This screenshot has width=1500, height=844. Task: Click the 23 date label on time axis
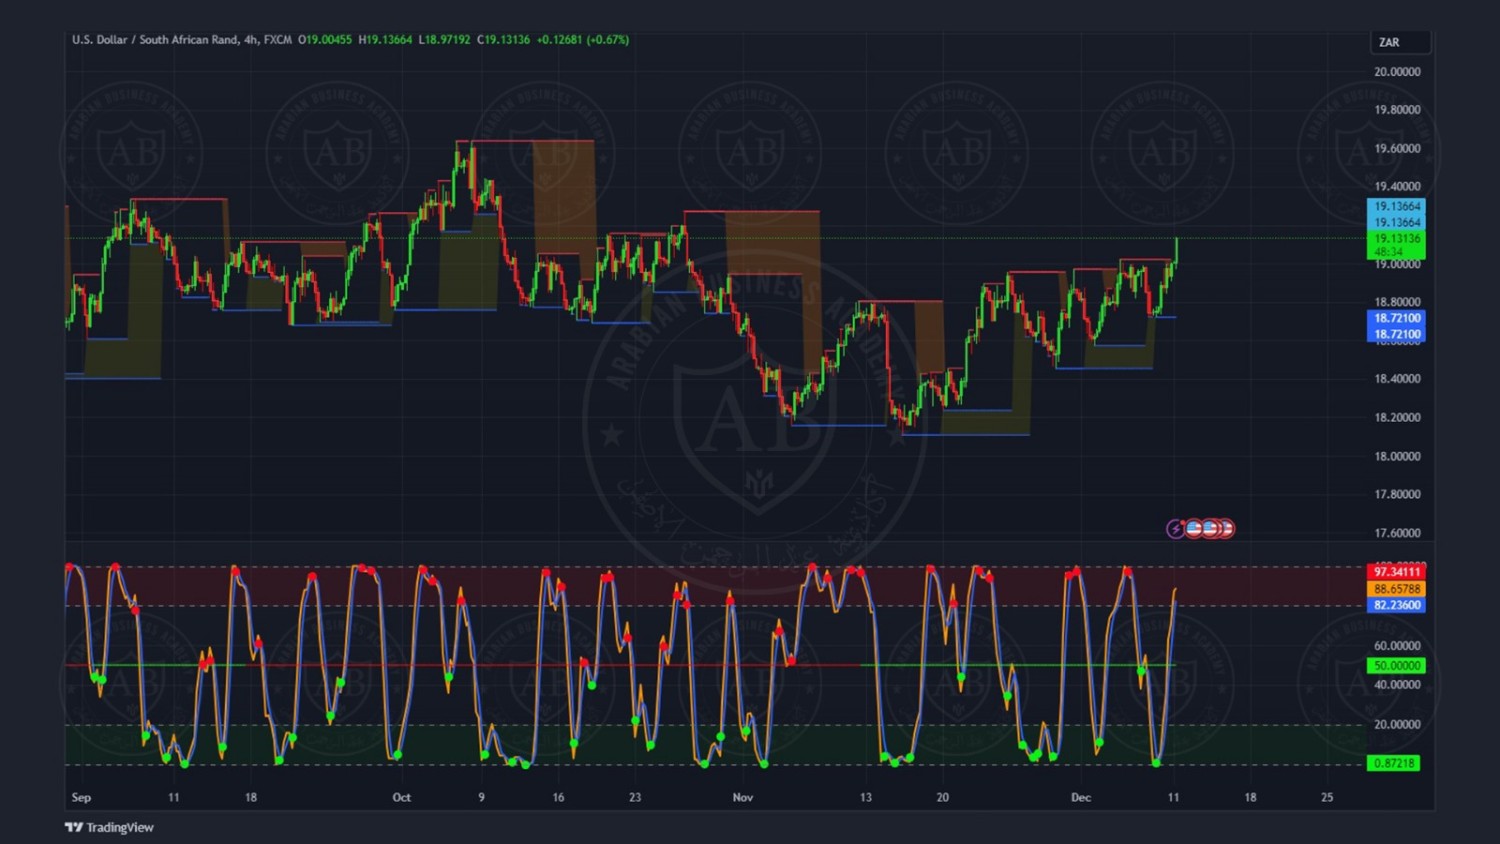(635, 797)
